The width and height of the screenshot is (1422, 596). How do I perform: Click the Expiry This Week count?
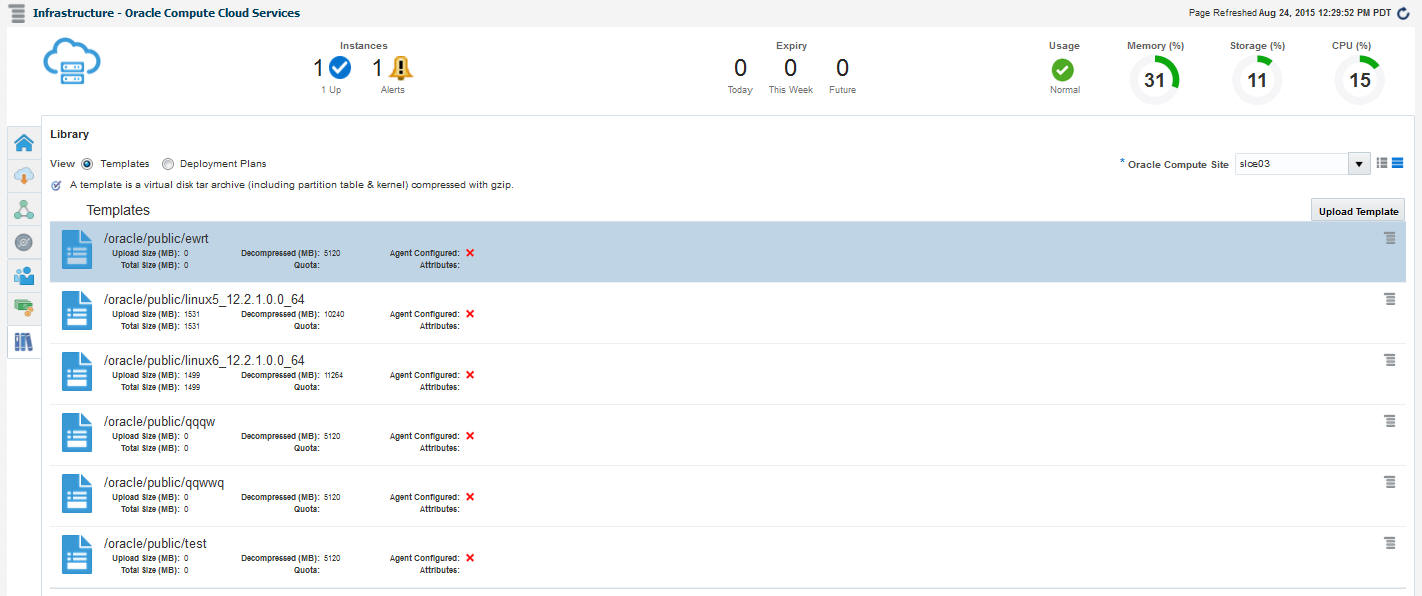790,68
